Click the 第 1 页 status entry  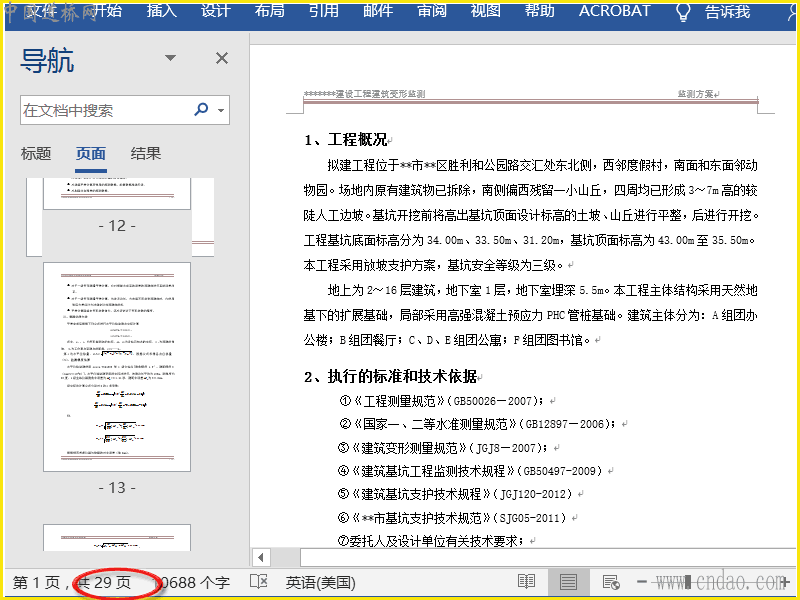[x=36, y=582]
